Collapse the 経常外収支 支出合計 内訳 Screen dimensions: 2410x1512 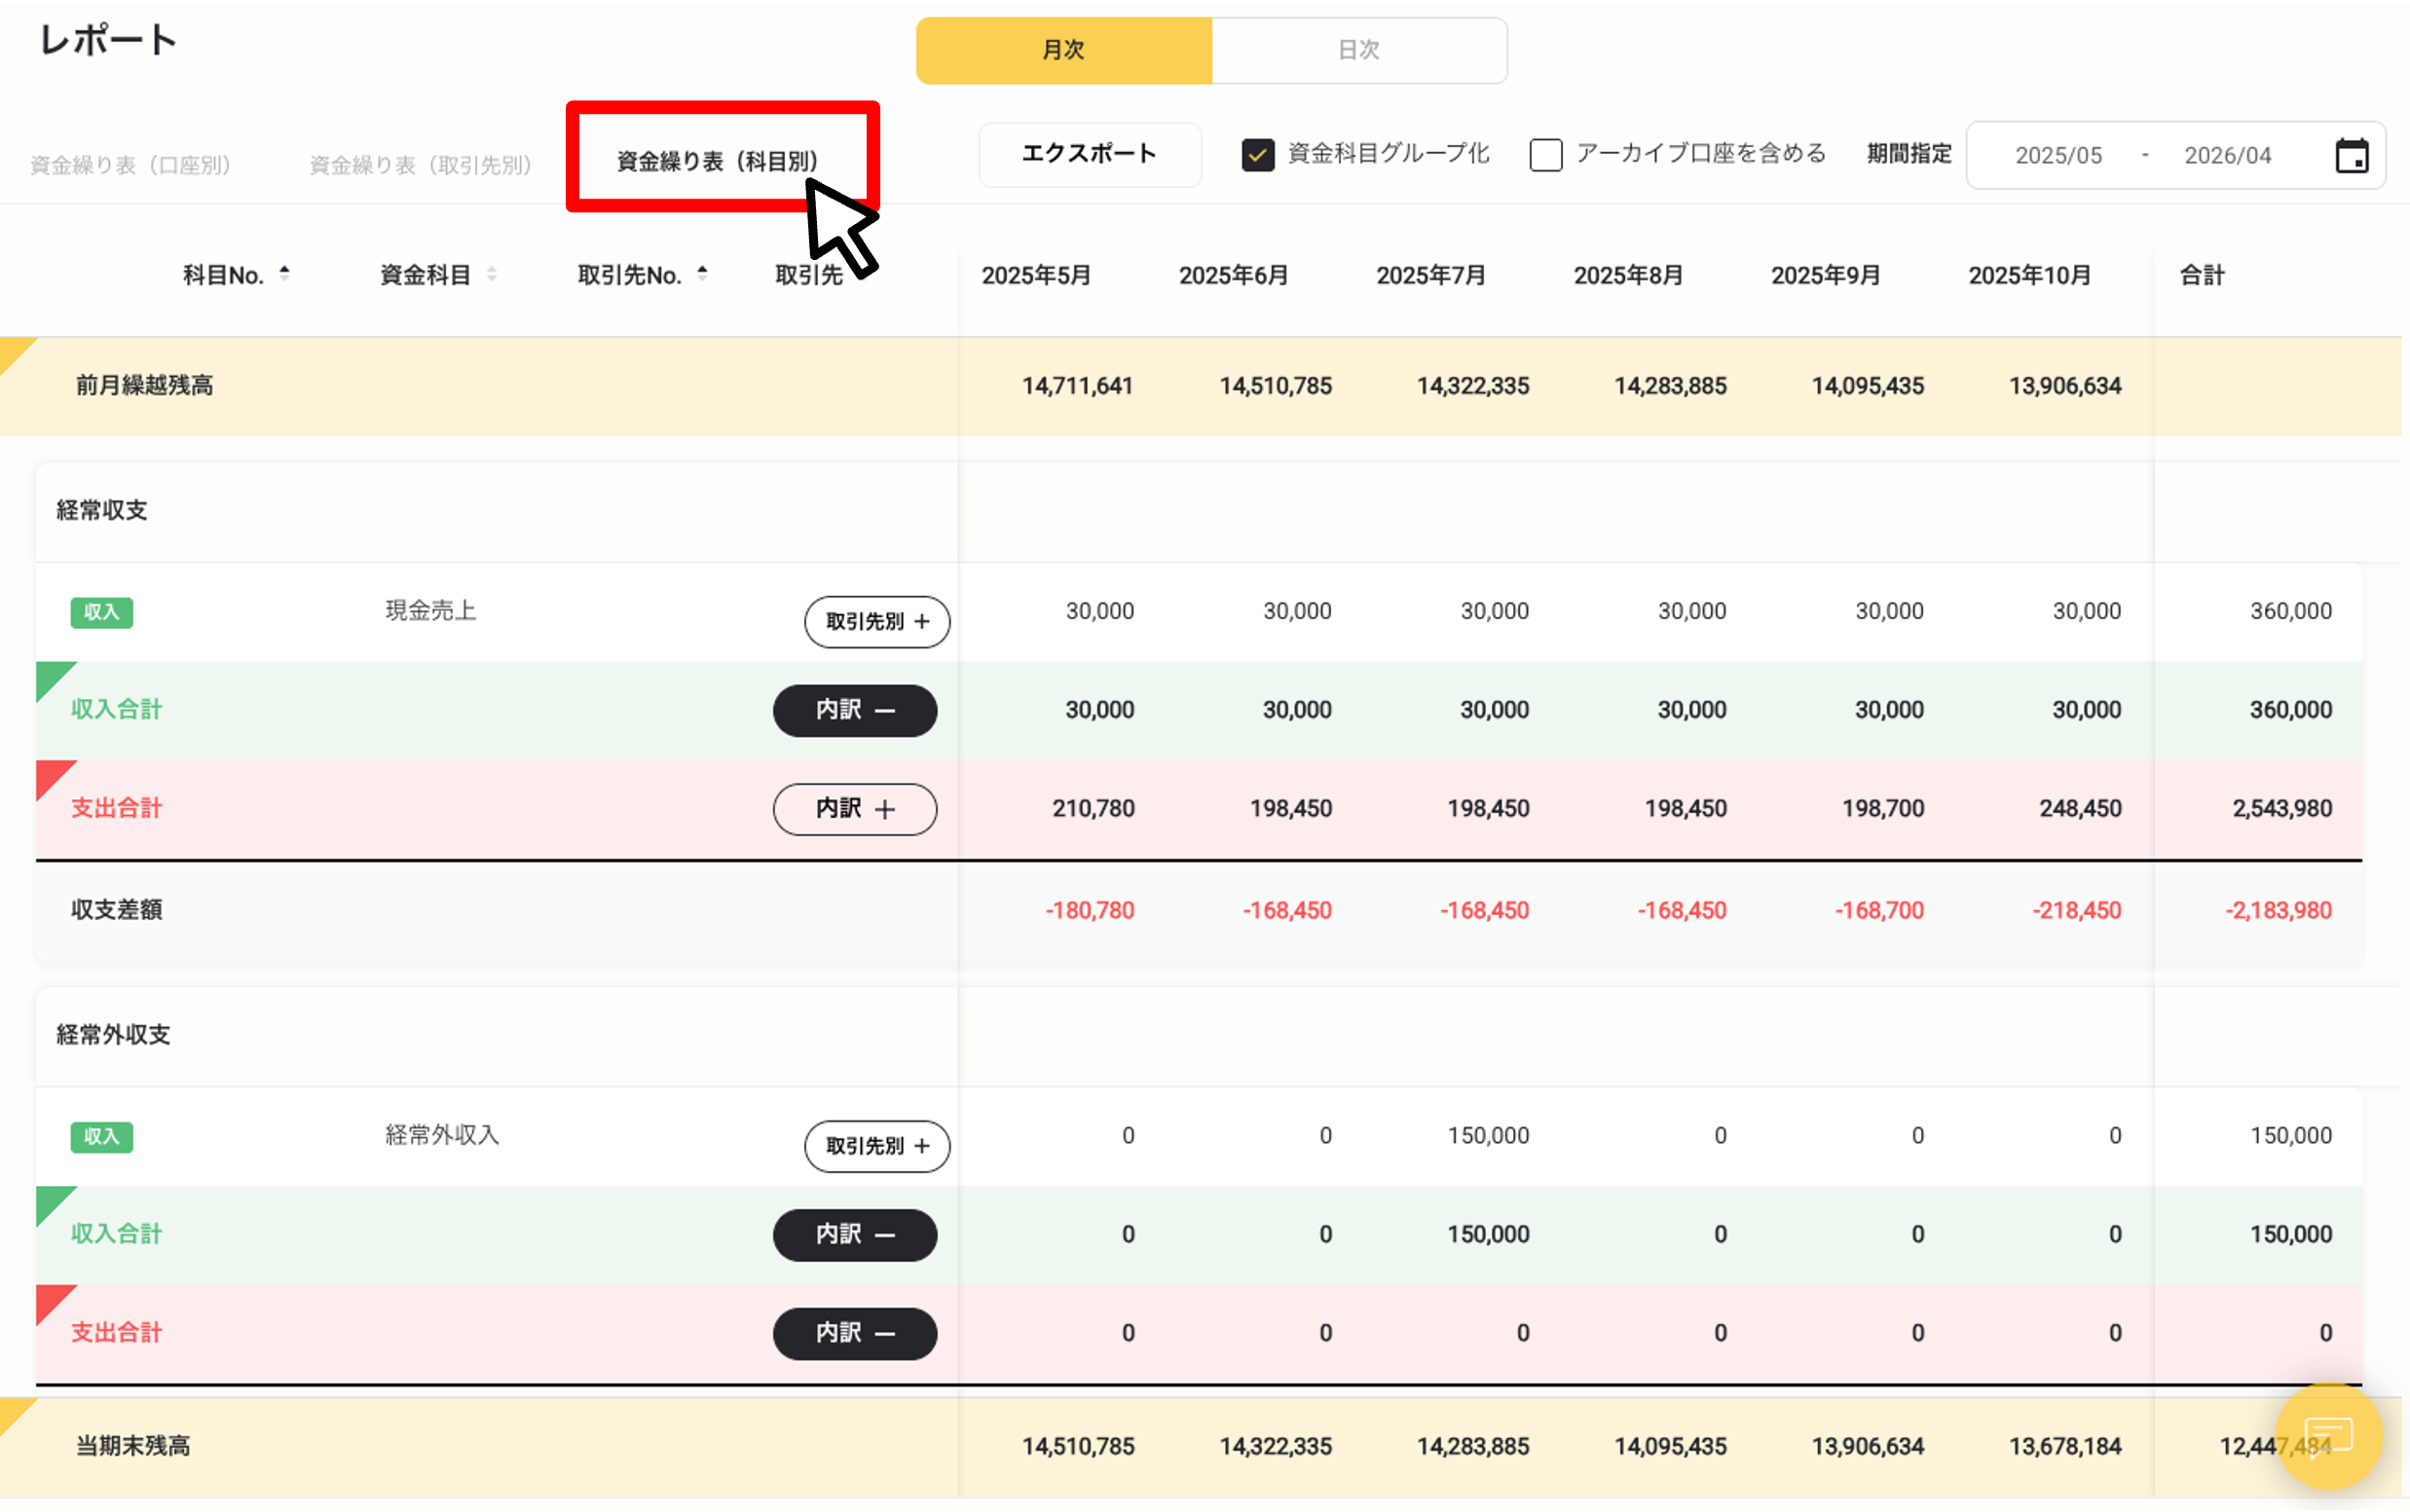coord(854,1333)
